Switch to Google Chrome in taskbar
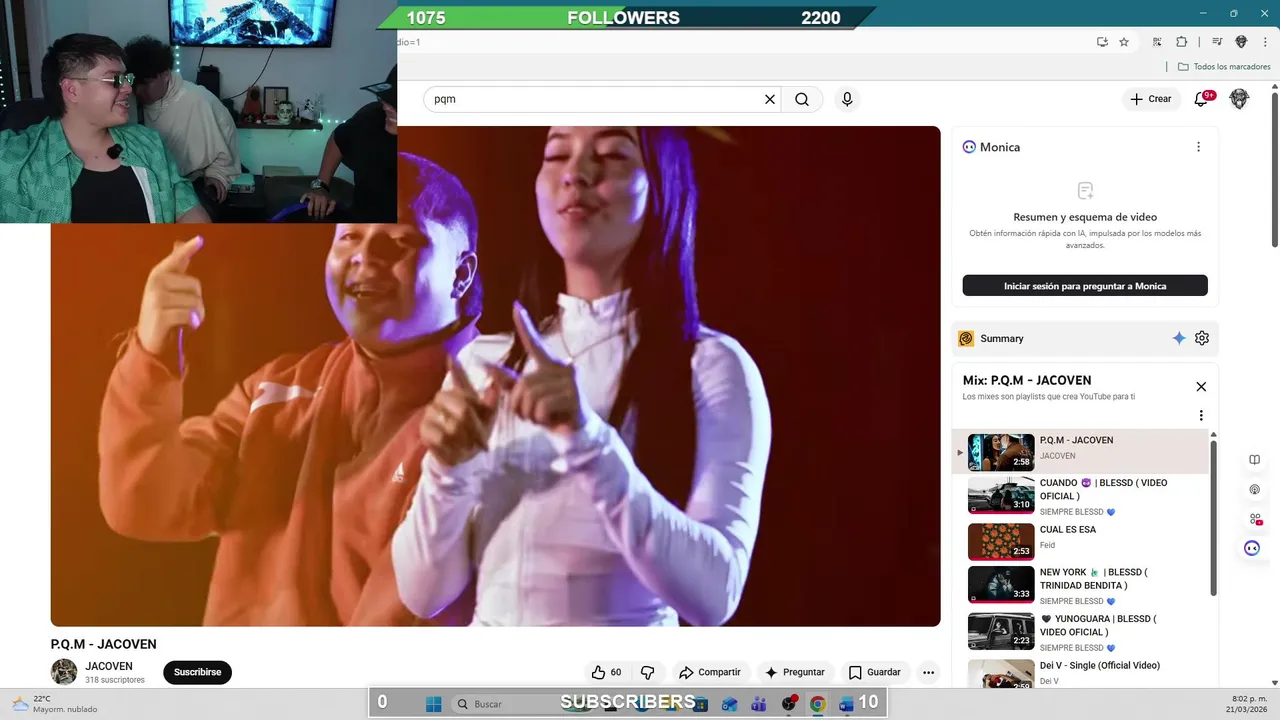This screenshot has width=1280, height=720. click(817, 704)
